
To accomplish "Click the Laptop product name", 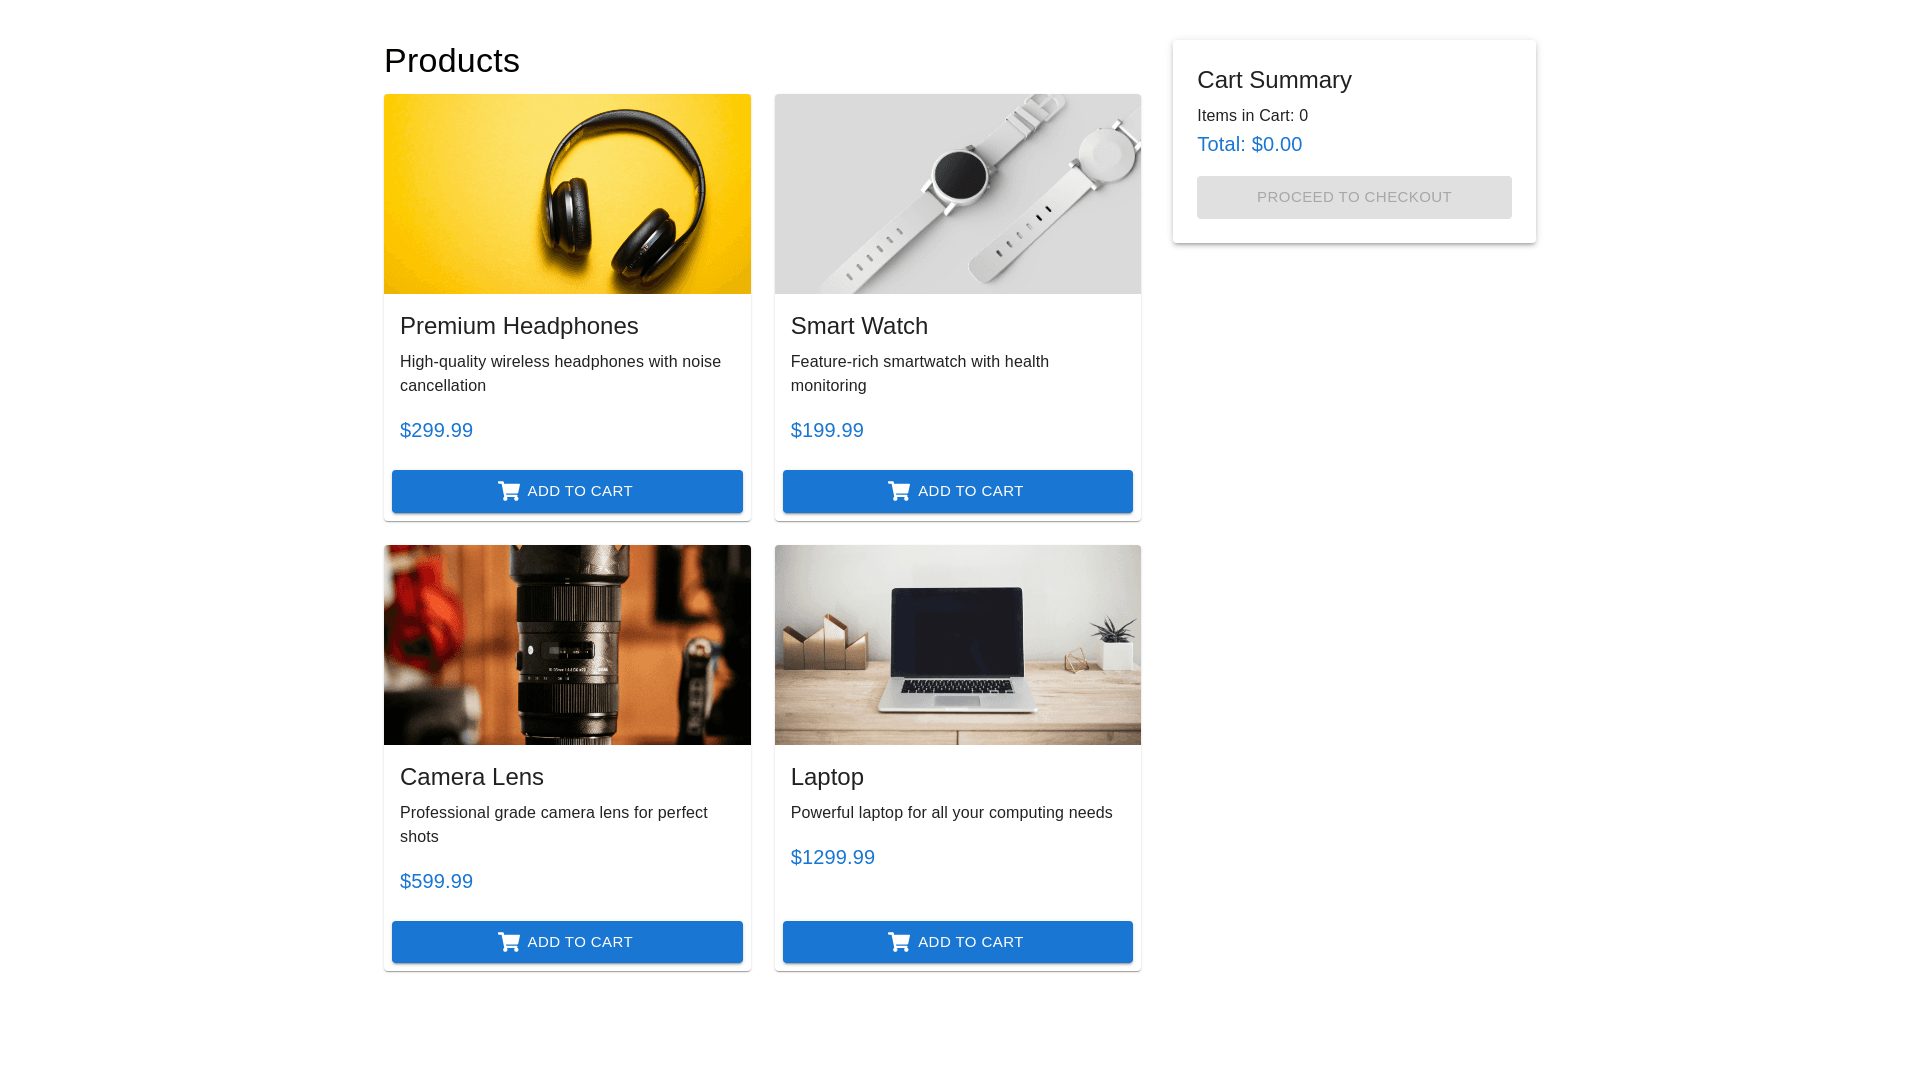I will (x=827, y=777).
